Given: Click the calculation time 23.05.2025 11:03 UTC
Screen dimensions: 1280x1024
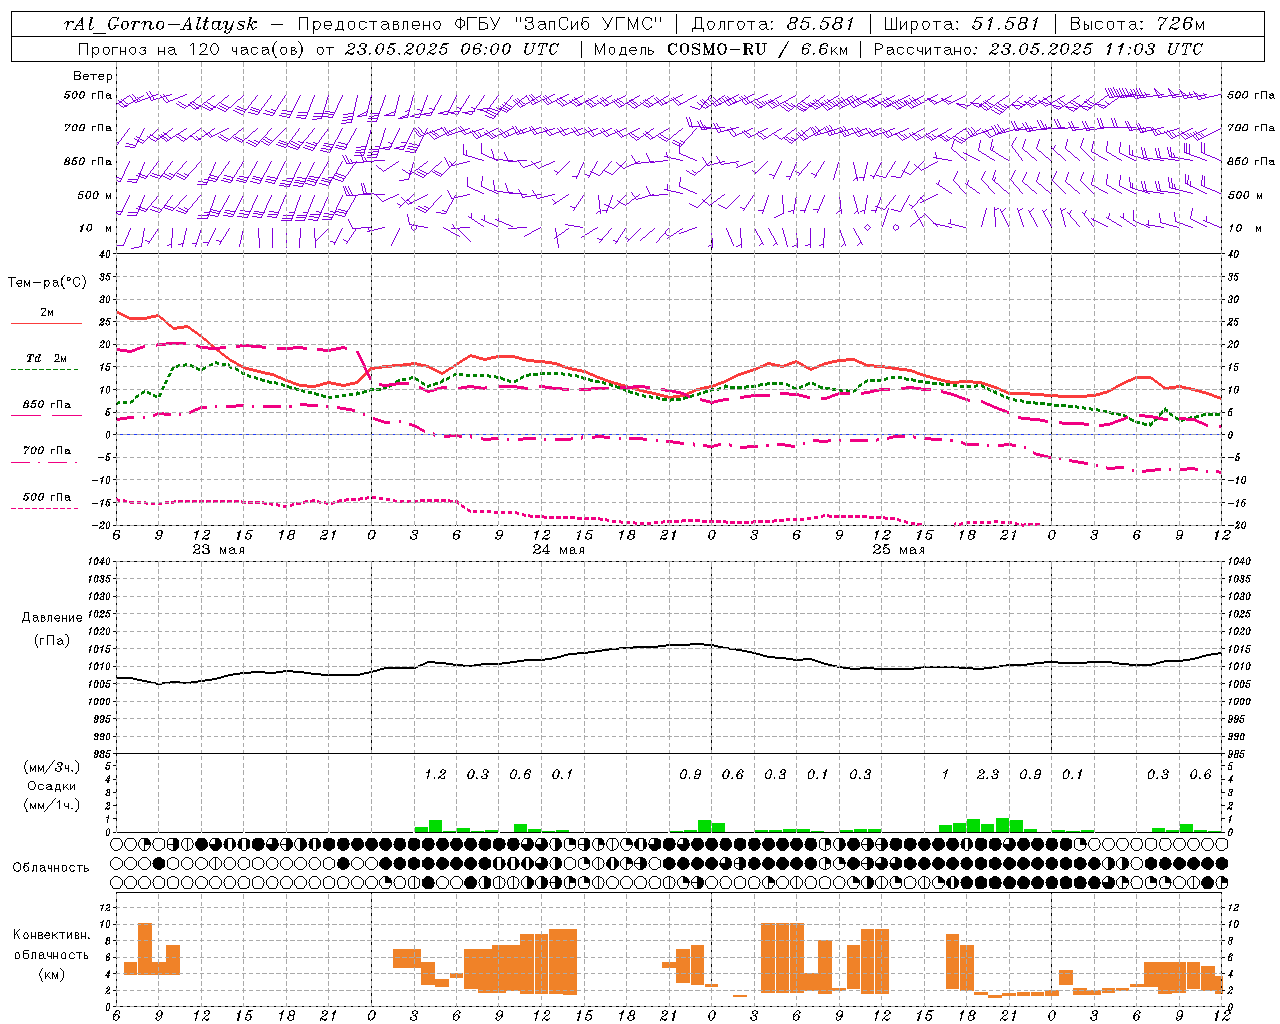Looking at the screenshot, I should (1095, 49).
